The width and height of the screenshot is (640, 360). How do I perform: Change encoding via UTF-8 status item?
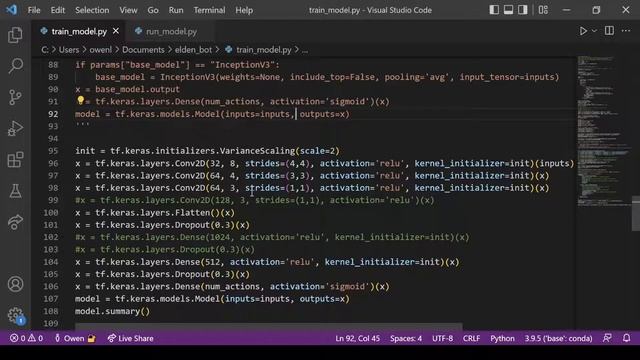(442, 338)
